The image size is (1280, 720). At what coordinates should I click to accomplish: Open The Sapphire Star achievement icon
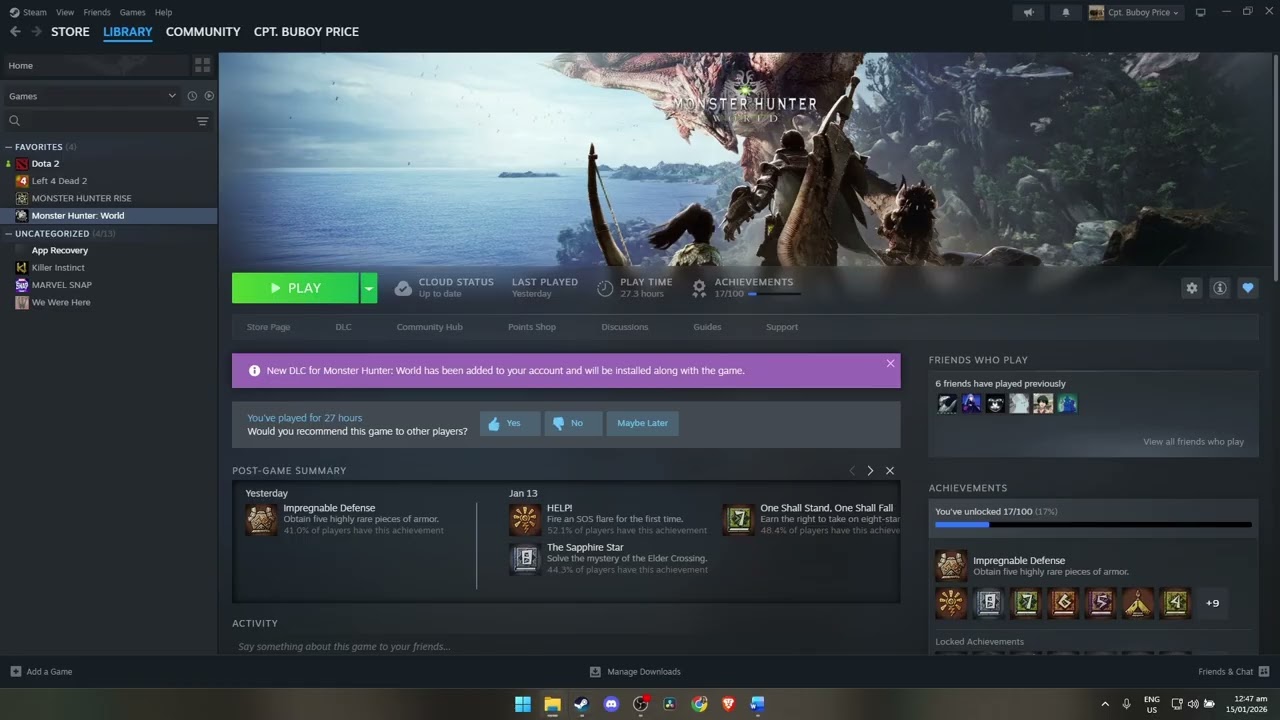(x=525, y=559)
